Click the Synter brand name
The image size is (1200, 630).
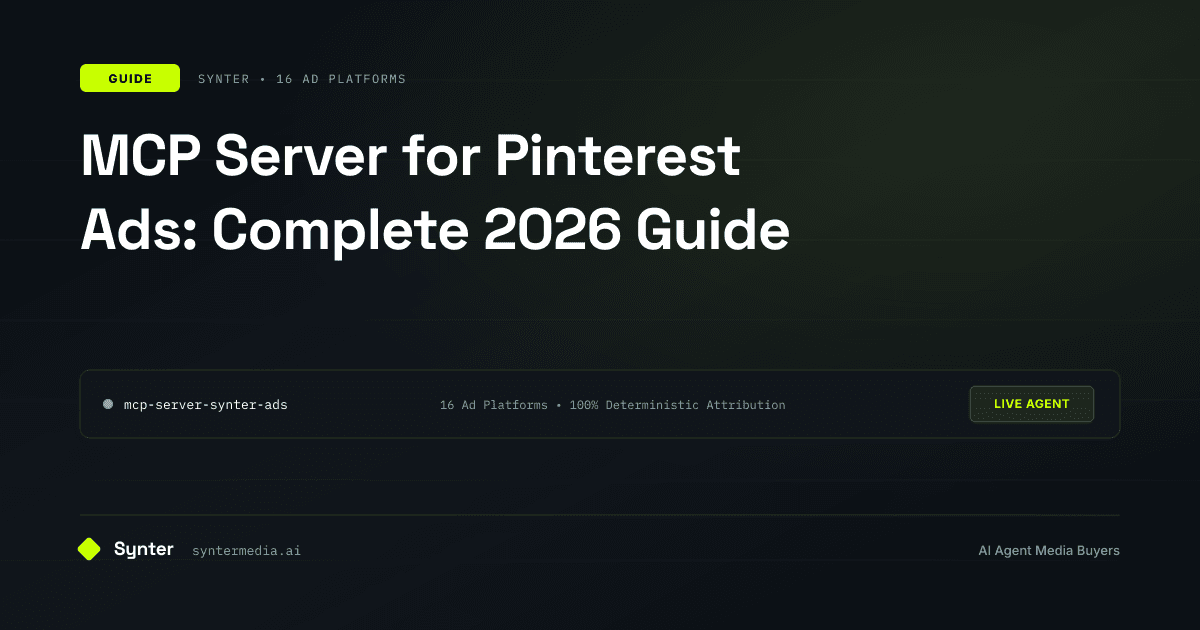tap(143, 549)
